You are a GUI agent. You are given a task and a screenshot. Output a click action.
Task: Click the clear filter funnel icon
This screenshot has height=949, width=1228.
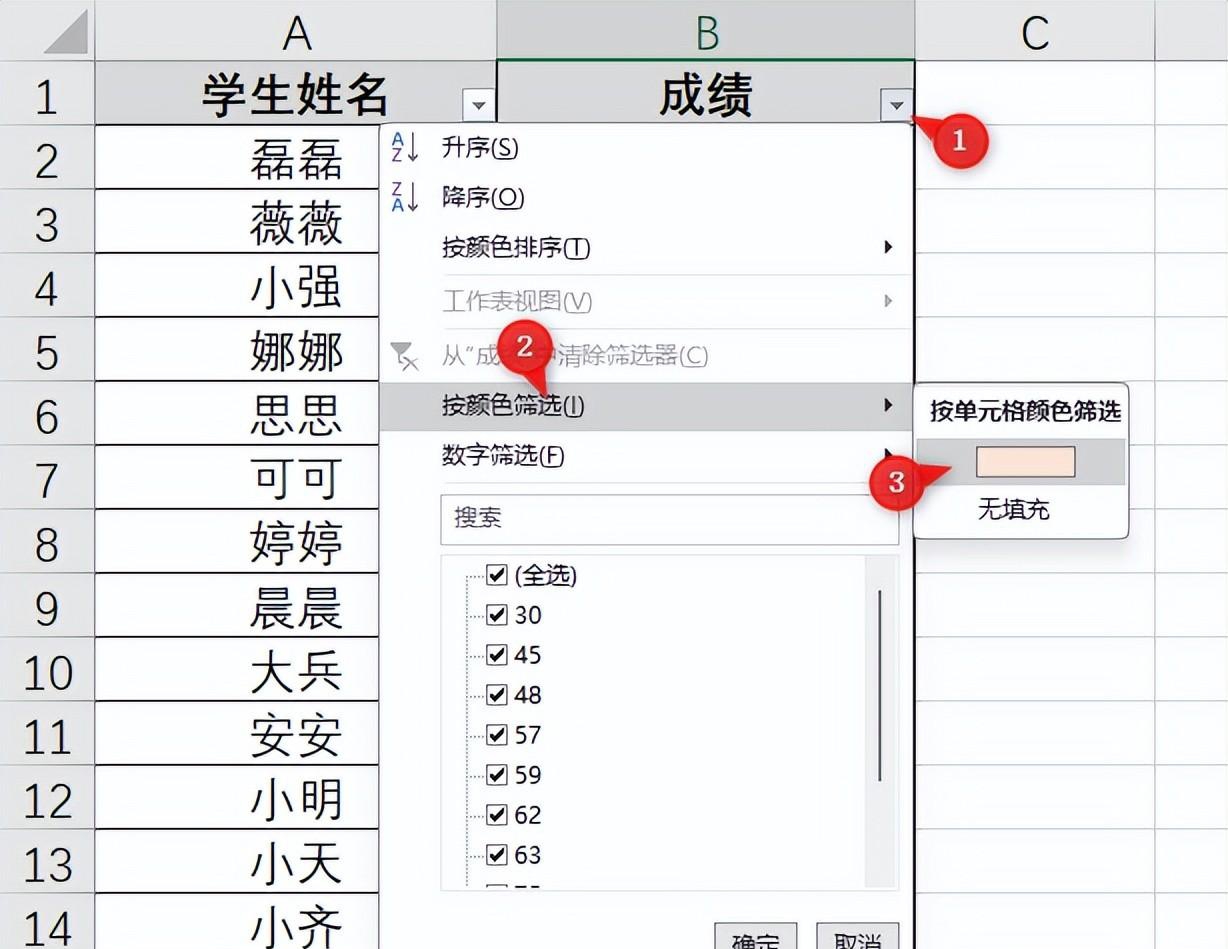[403, 354]
